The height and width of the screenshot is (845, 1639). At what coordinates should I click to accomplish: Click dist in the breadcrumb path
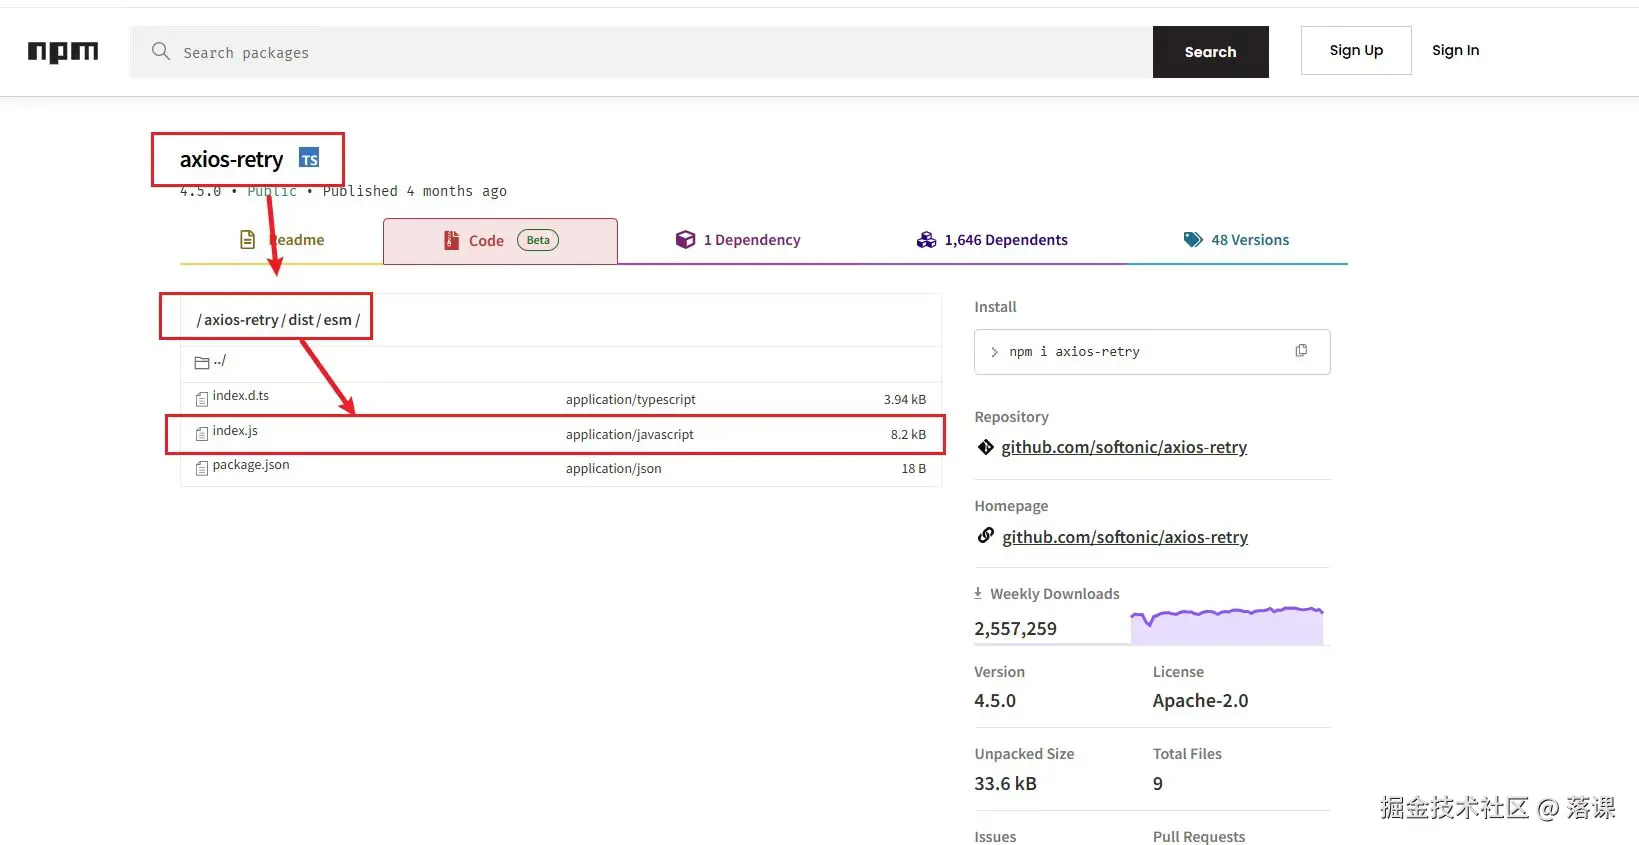[x=301, y=320]
